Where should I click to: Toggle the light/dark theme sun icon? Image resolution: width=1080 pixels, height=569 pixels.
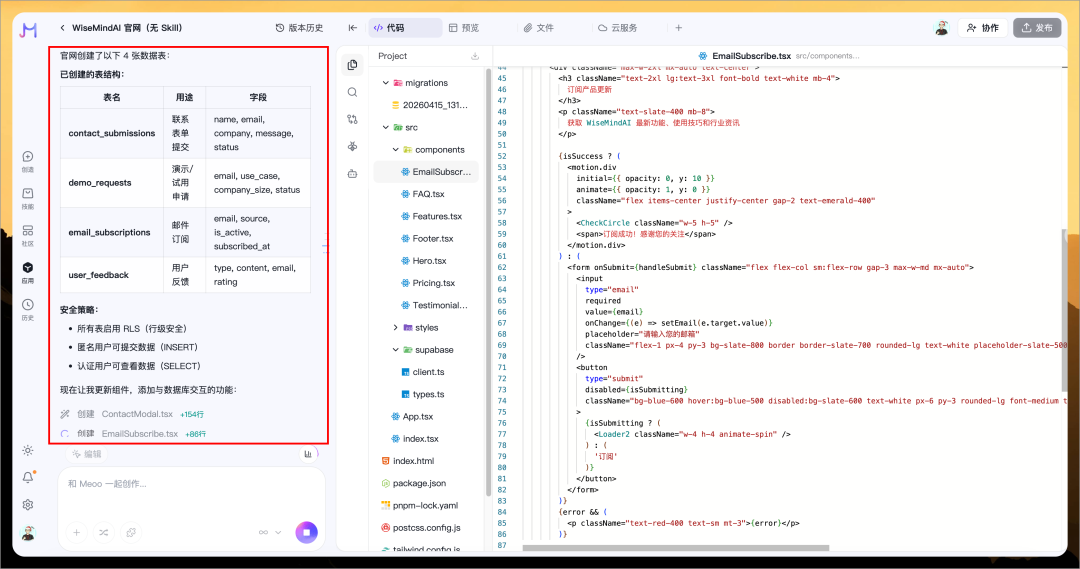pos(28,450)
